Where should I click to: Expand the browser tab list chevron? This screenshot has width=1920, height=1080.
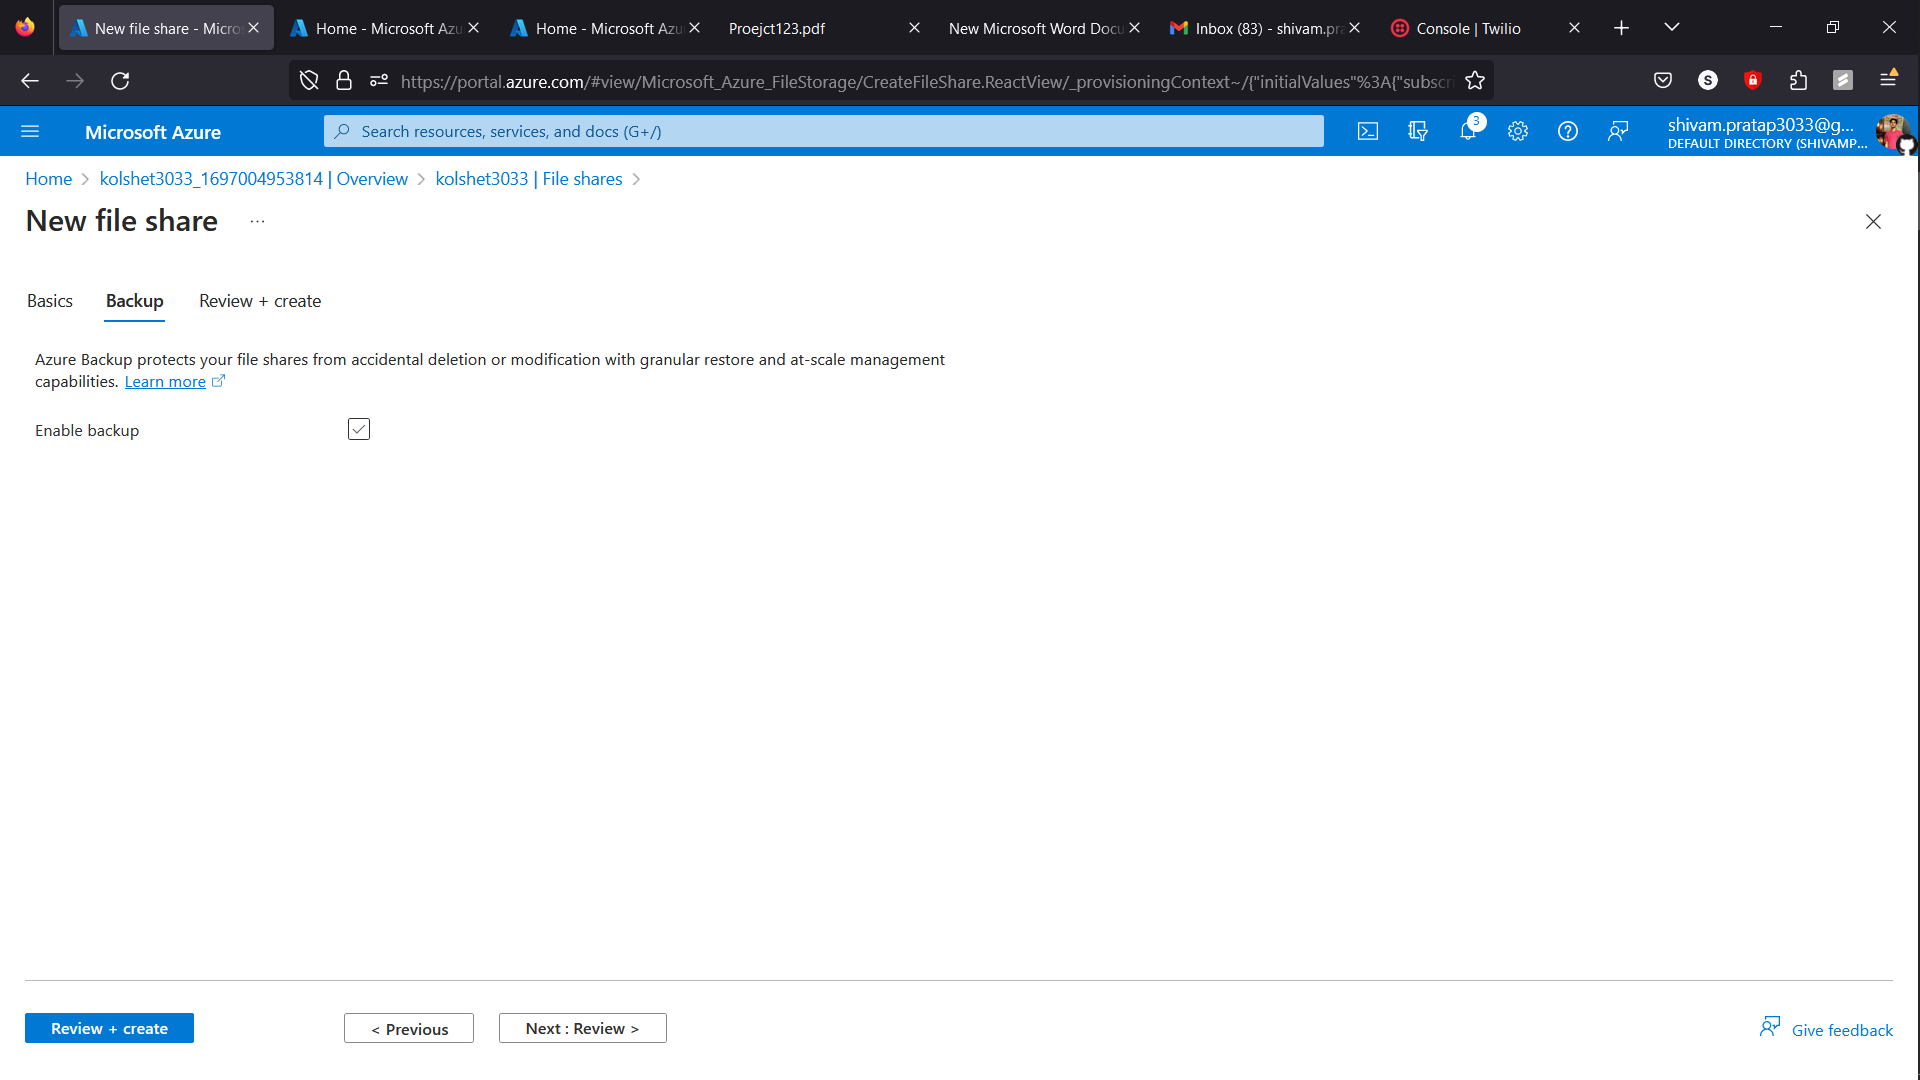click(x=1671, y=27)
